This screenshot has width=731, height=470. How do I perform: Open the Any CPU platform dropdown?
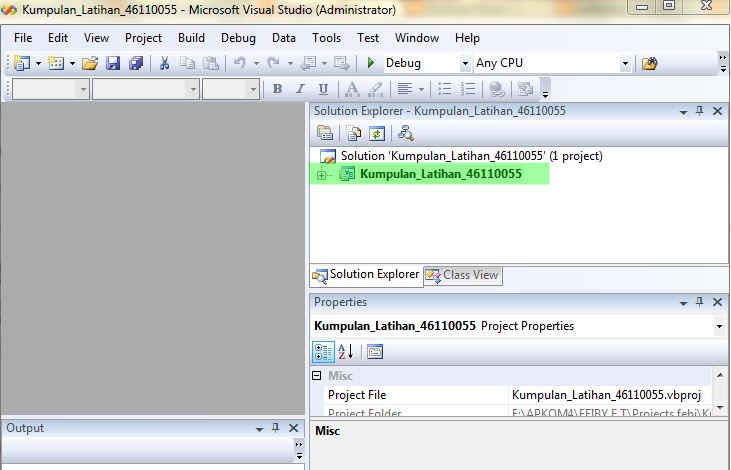click(x=625, y=63)
